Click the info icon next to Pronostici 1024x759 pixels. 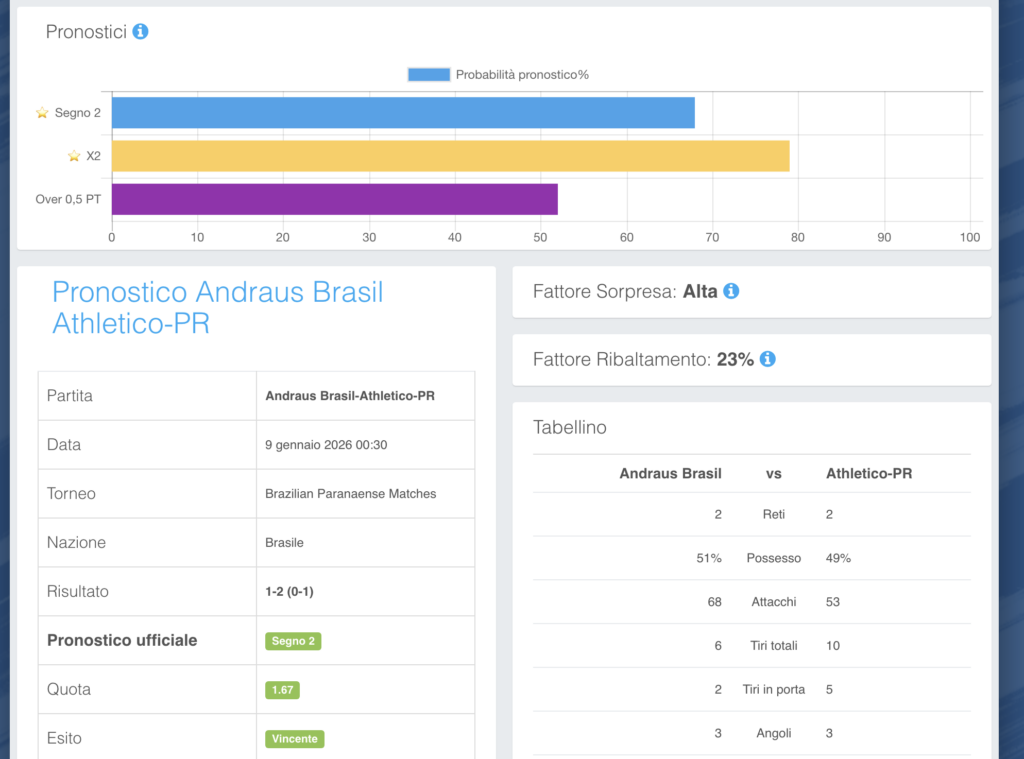coord(140,32)
